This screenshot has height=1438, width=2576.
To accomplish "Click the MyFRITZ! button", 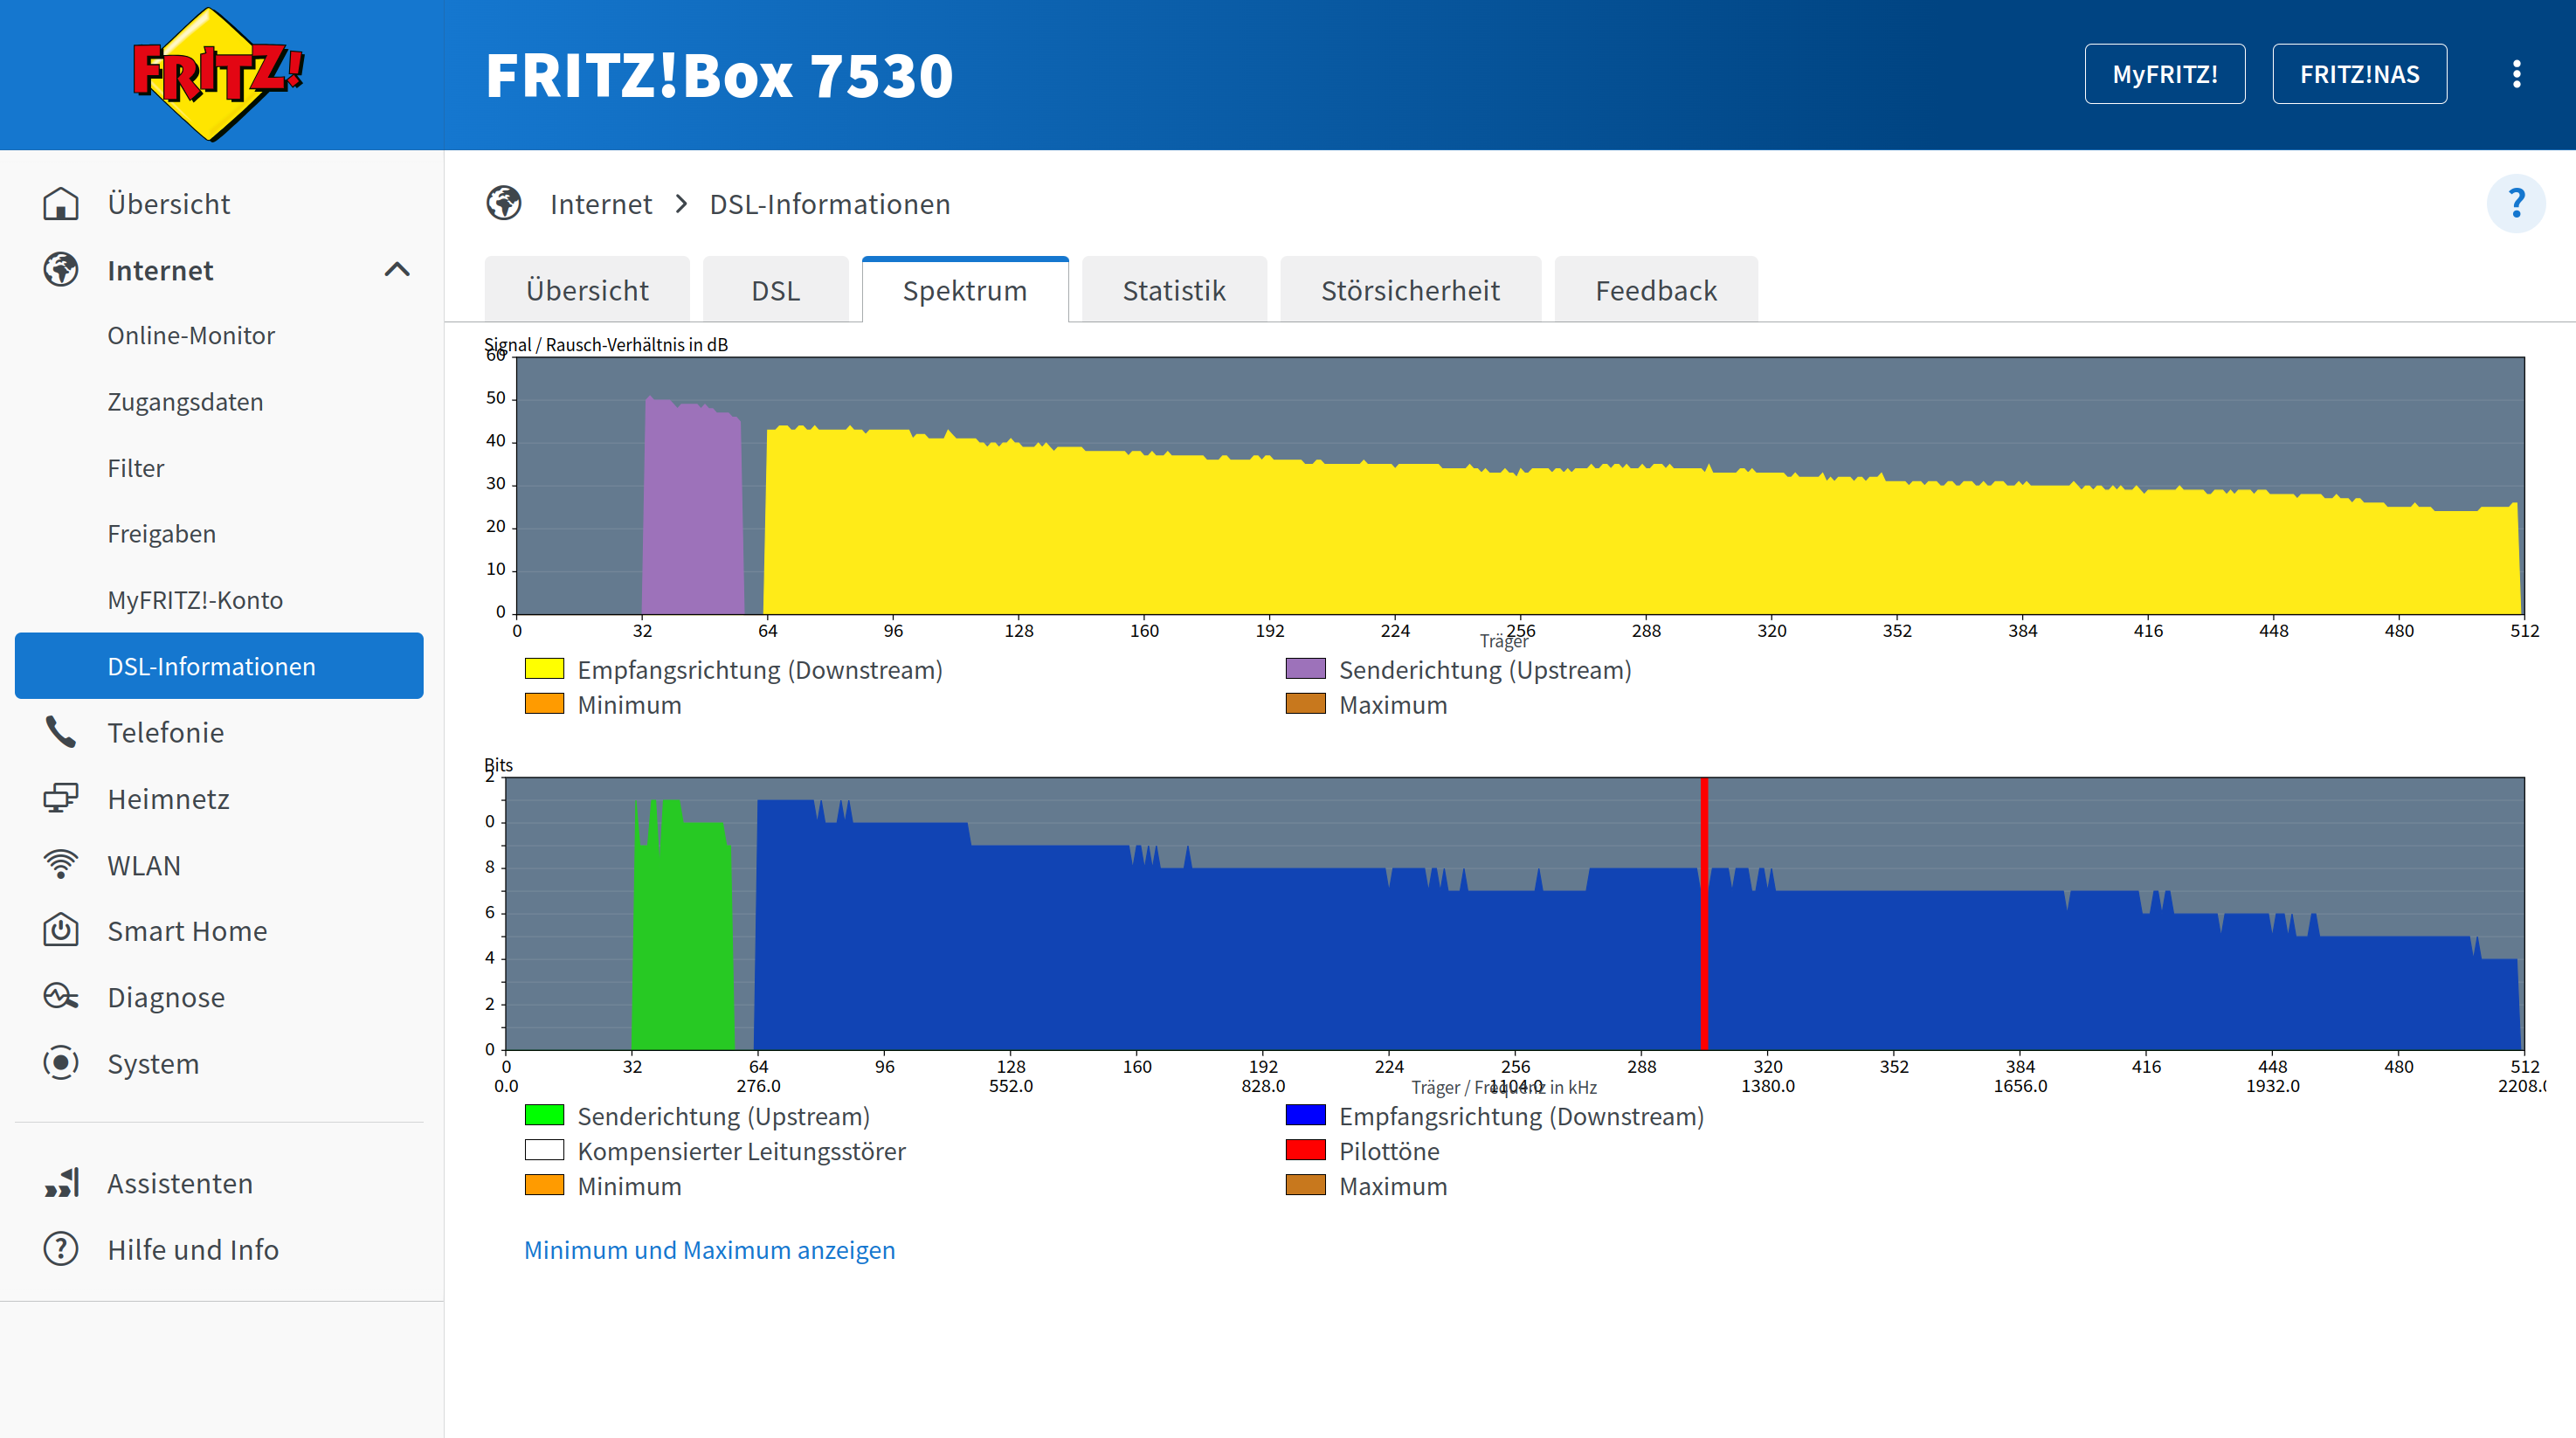I will click(2164, 74).
